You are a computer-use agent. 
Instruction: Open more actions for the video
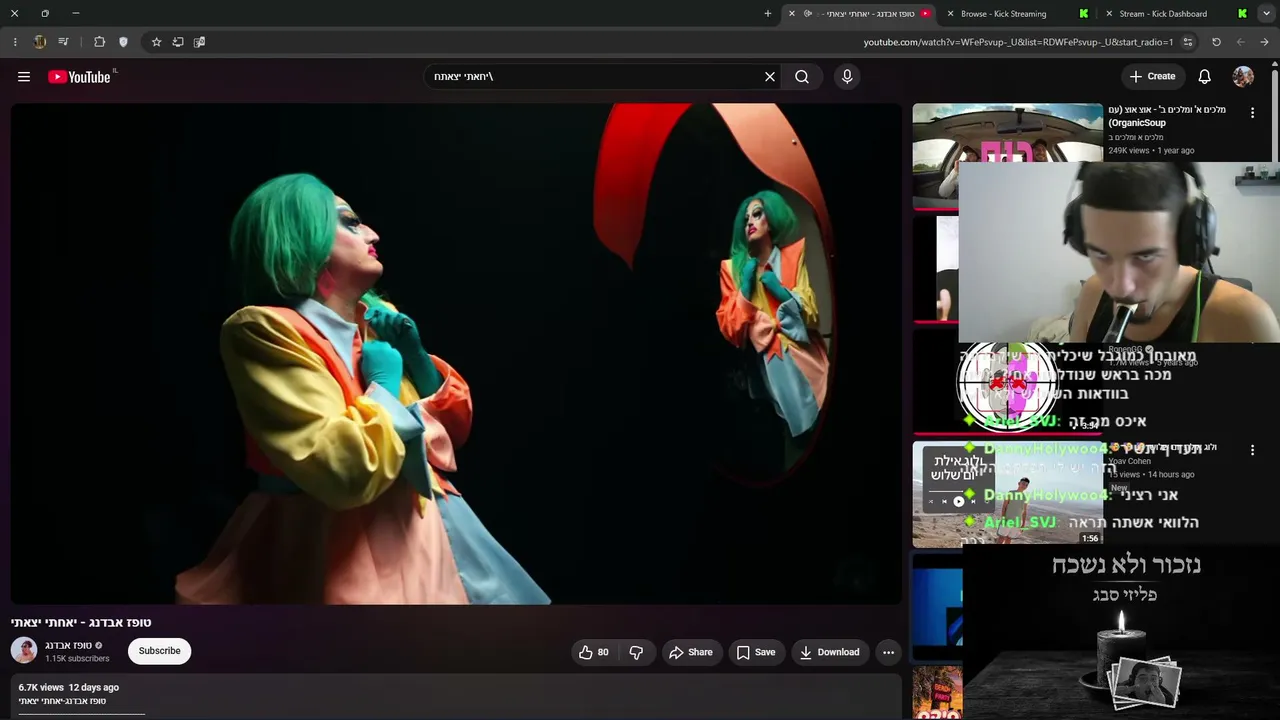pyautogui.click(x=888, y=652)
